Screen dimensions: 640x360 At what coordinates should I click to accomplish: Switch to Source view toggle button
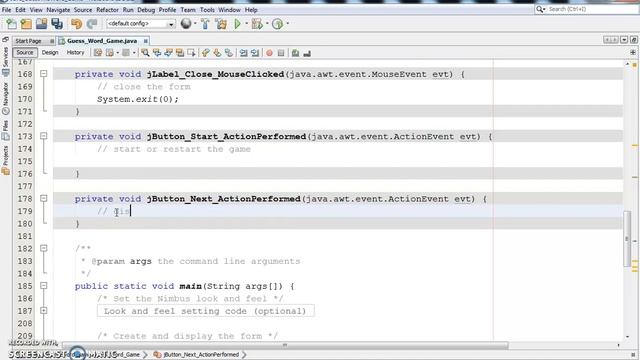click(x=25, y=53)
